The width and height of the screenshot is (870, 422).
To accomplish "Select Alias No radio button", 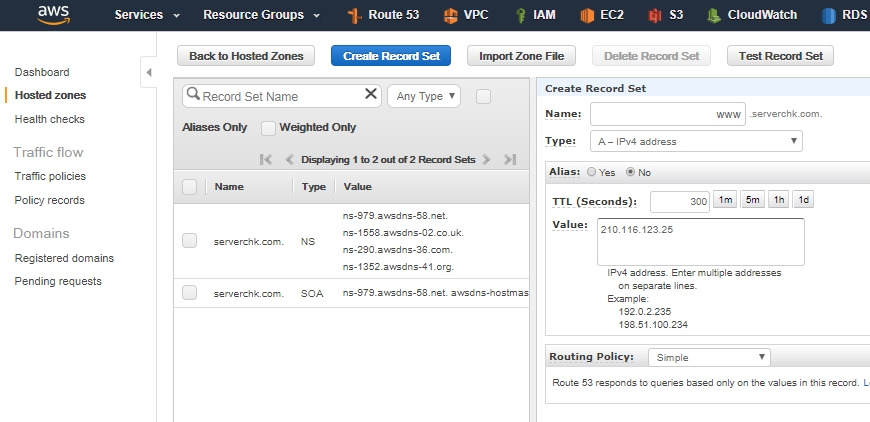I will pos(630,172).
